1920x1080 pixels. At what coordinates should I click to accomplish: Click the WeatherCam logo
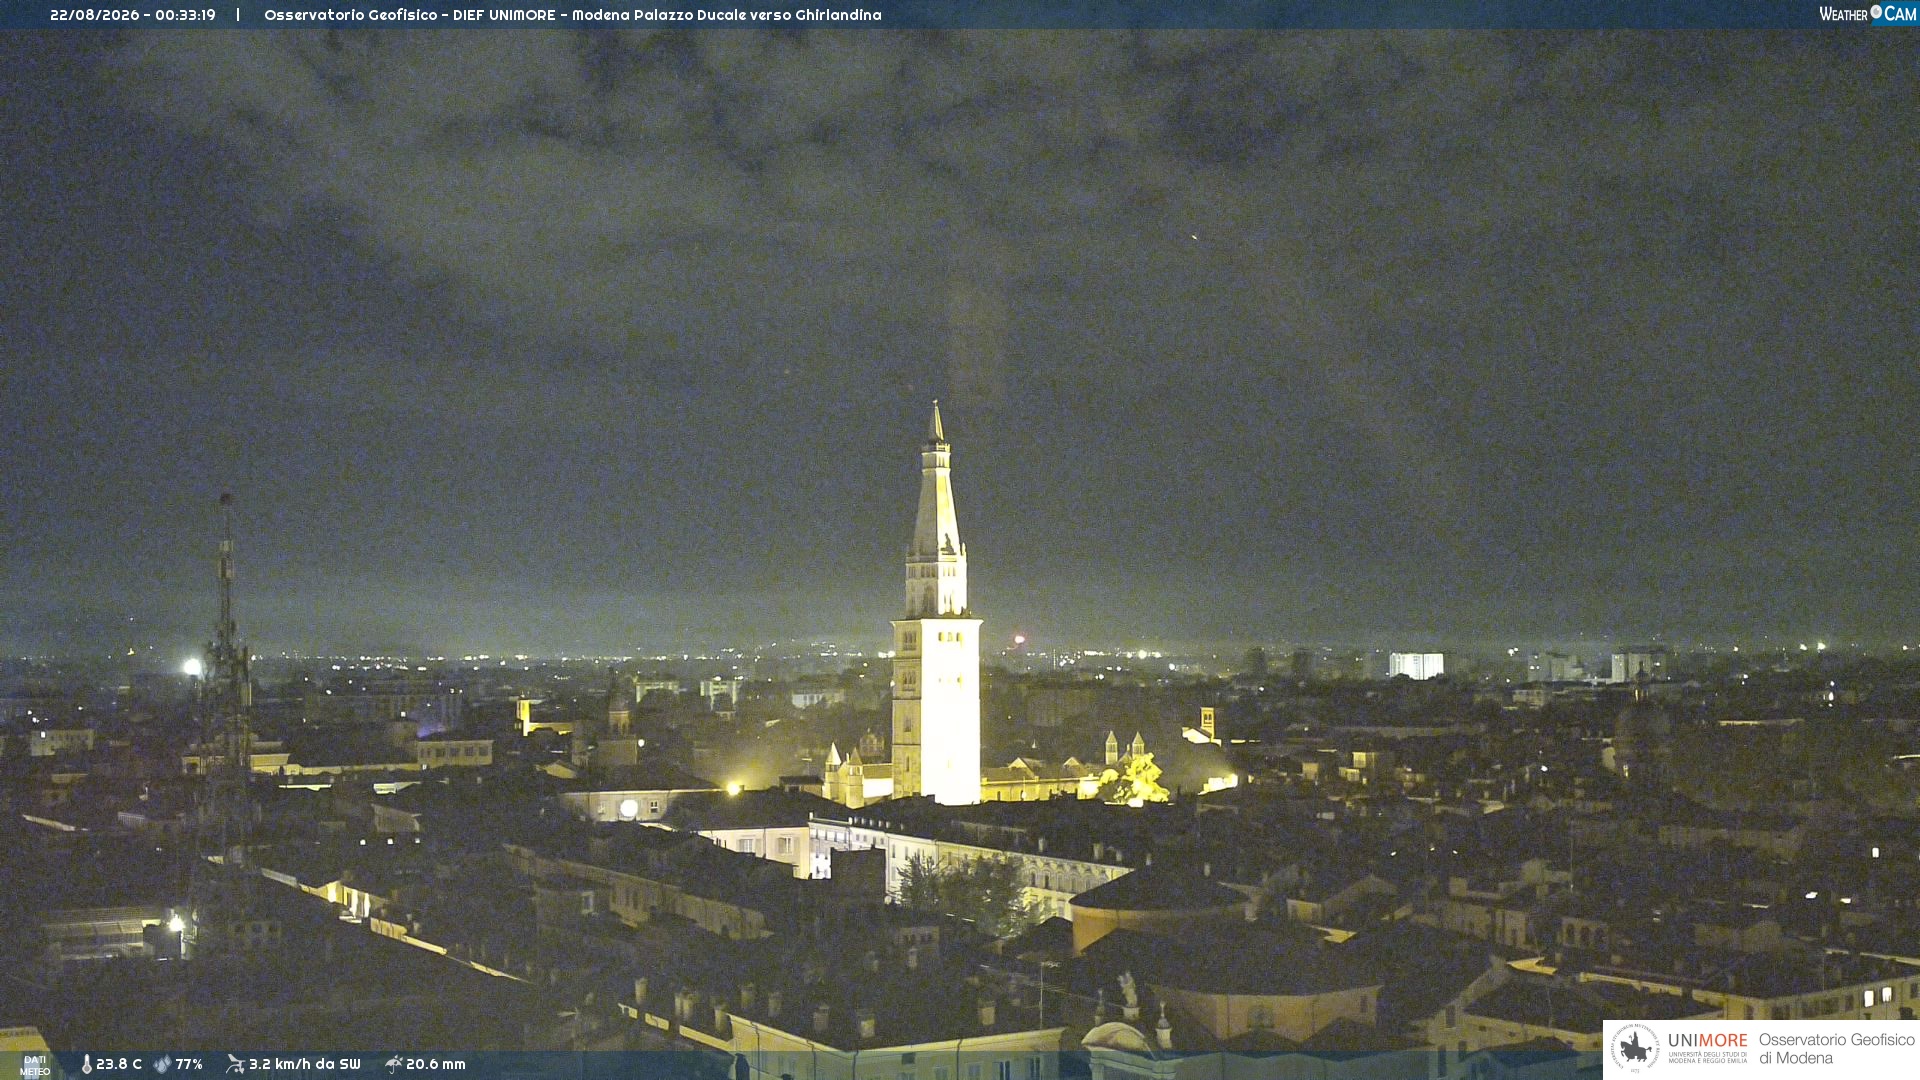tap(1867, 14)
